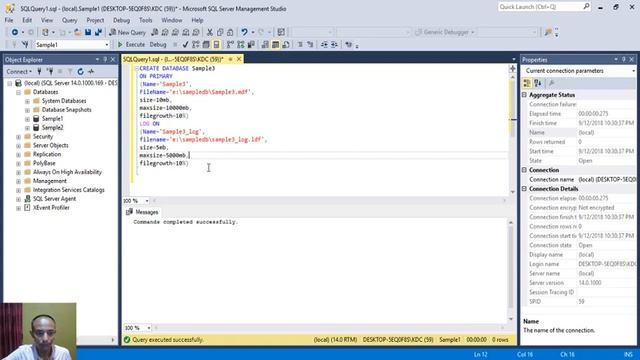Viewport: 640px width, 360px height.
Task: Toggle IntelliSense Enabled icon
Action: point(216,44)
